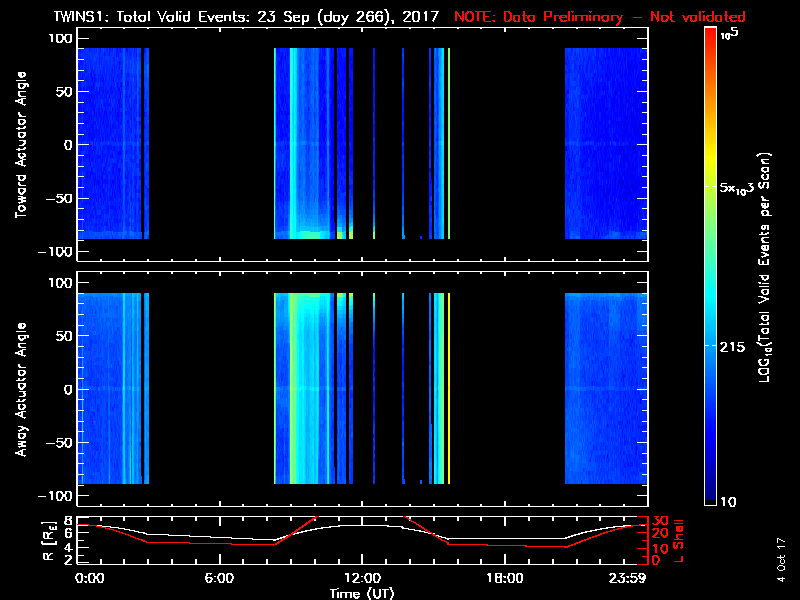Click the "4" tick on R axis
800x600 pixels.
[x=67, y=548]
